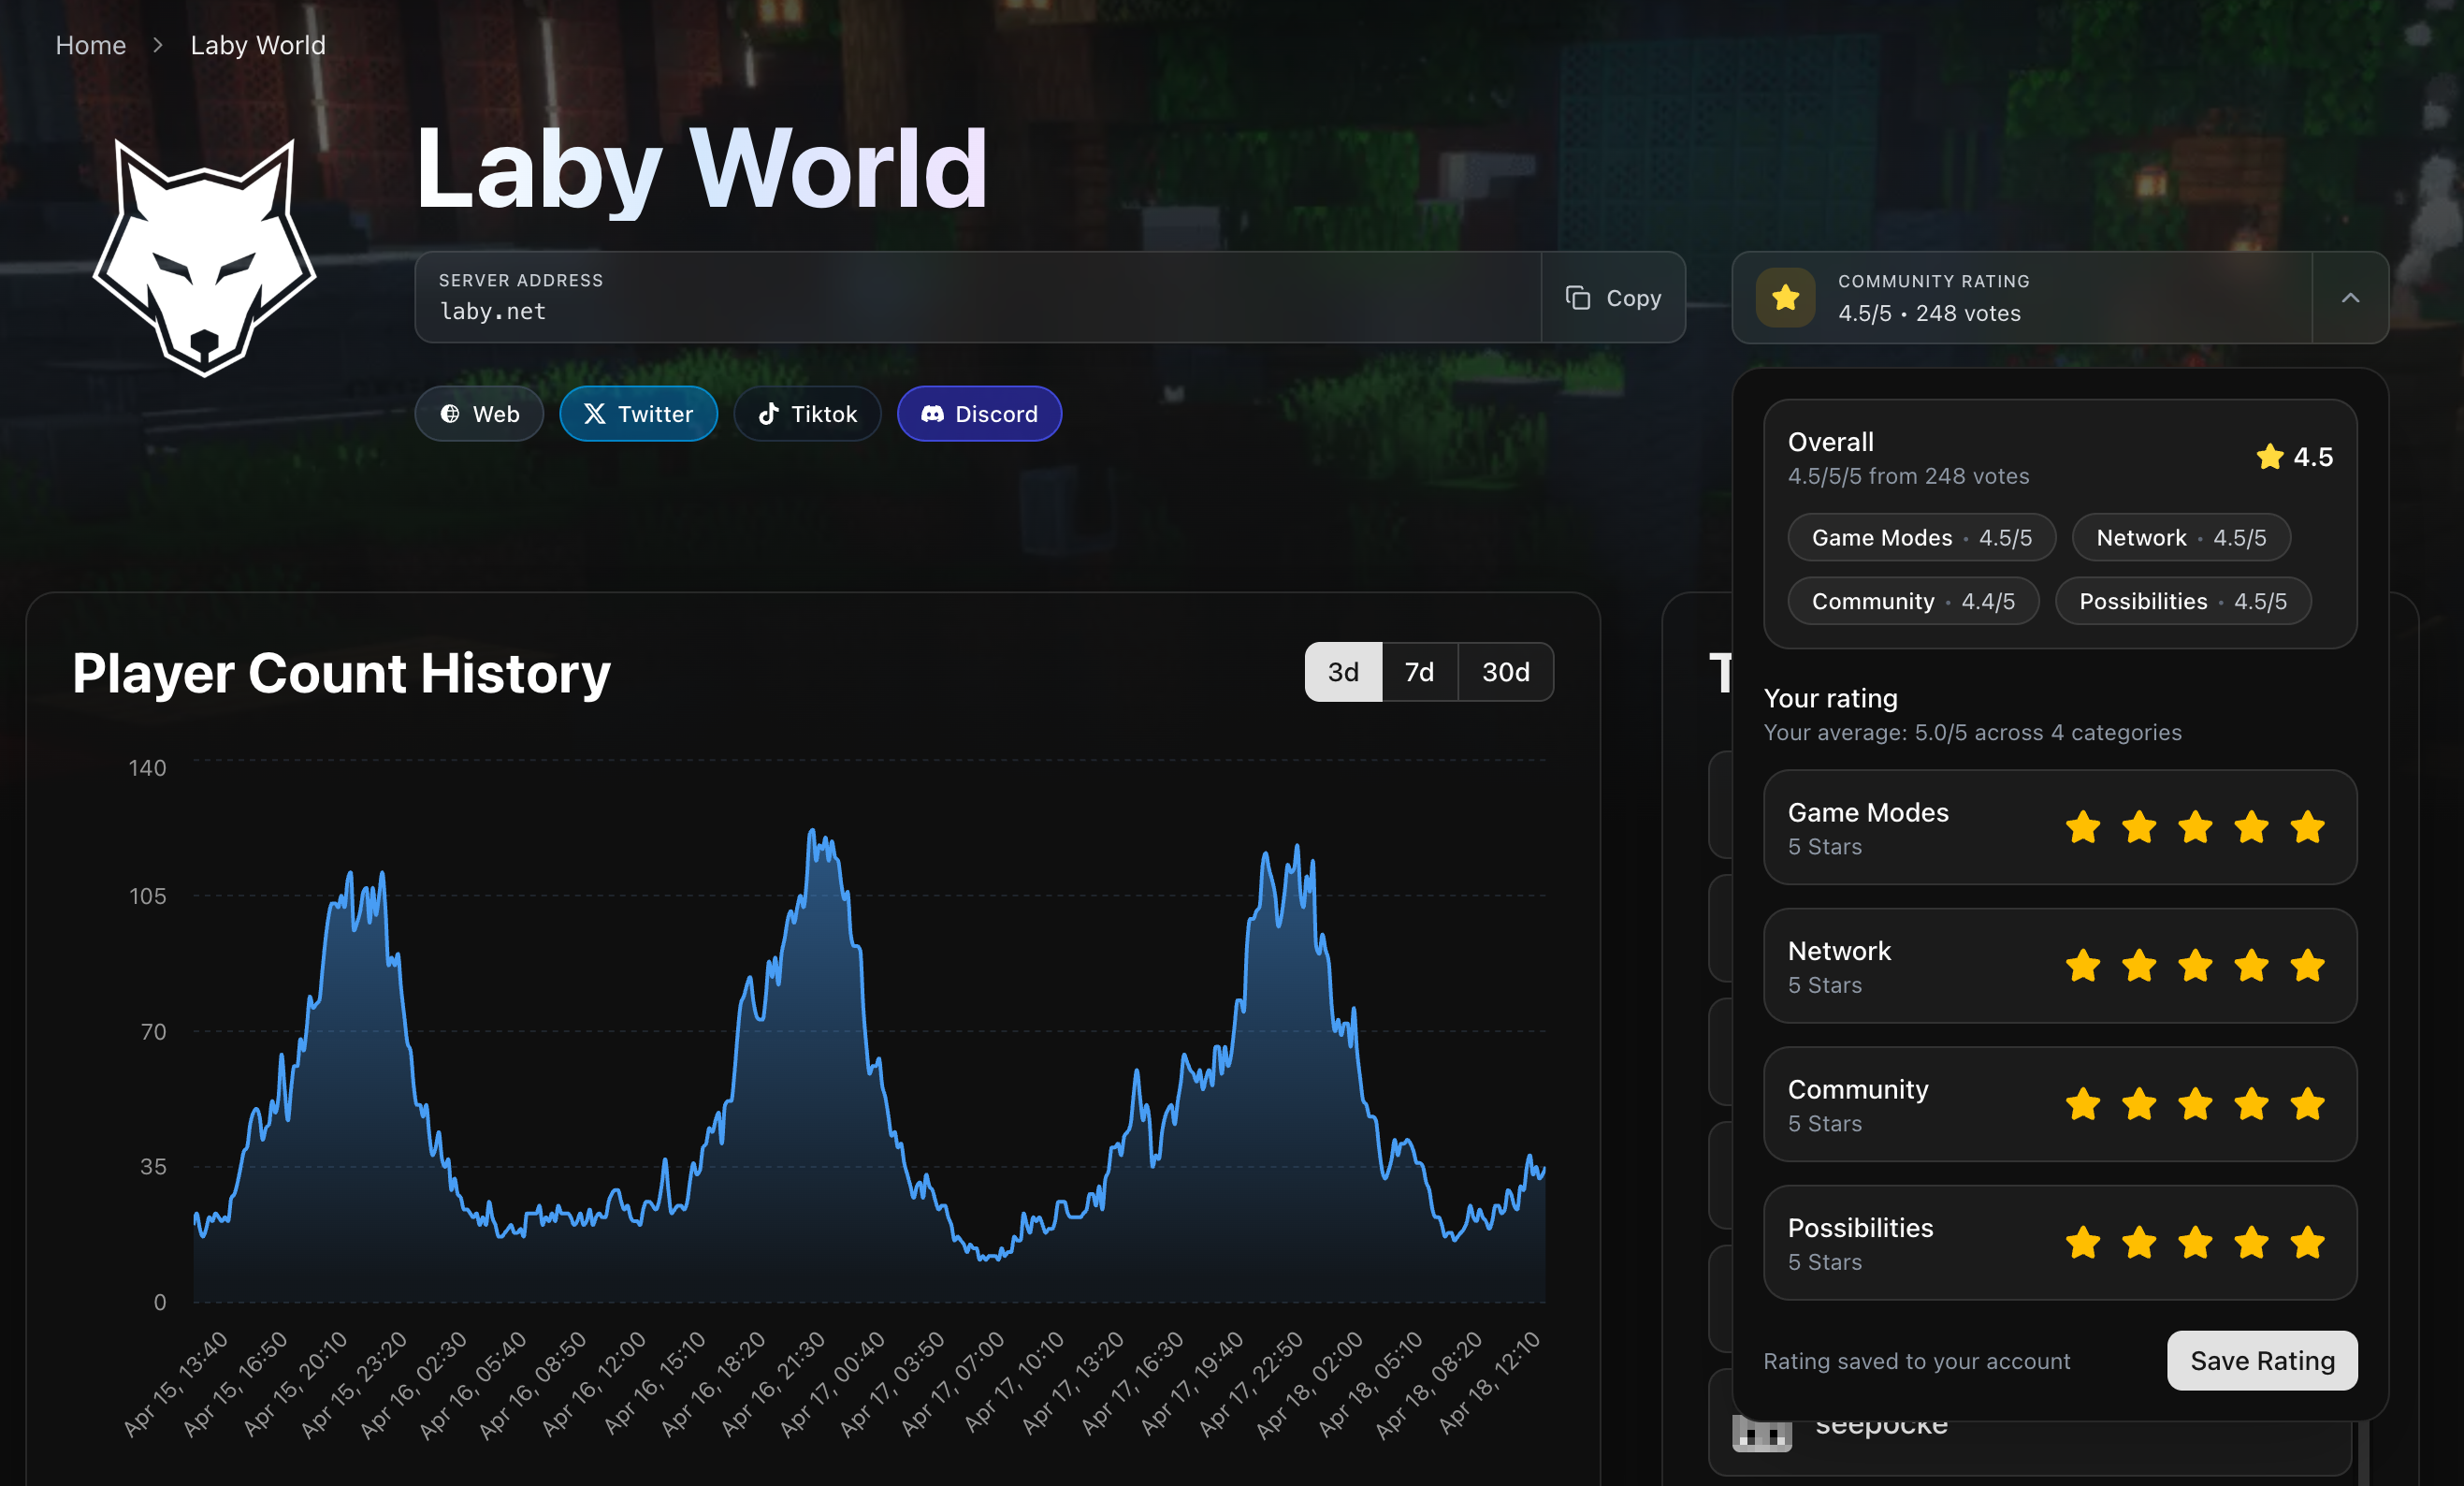This screenshot has height=1486, width=2464.
Task: Visit the server website via Web icon
Action: (479, 413)
